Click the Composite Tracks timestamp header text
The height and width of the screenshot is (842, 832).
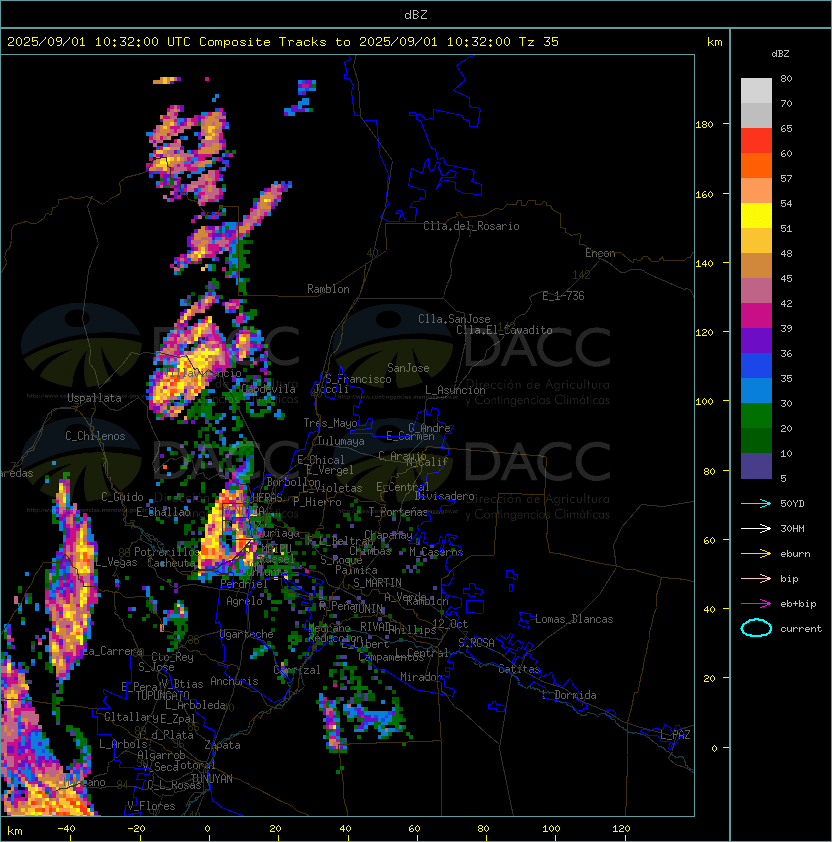(283, 42)
